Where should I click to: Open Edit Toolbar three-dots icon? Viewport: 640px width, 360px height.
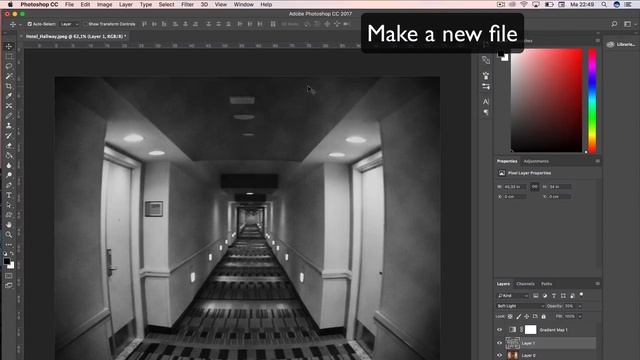(9, 244)
